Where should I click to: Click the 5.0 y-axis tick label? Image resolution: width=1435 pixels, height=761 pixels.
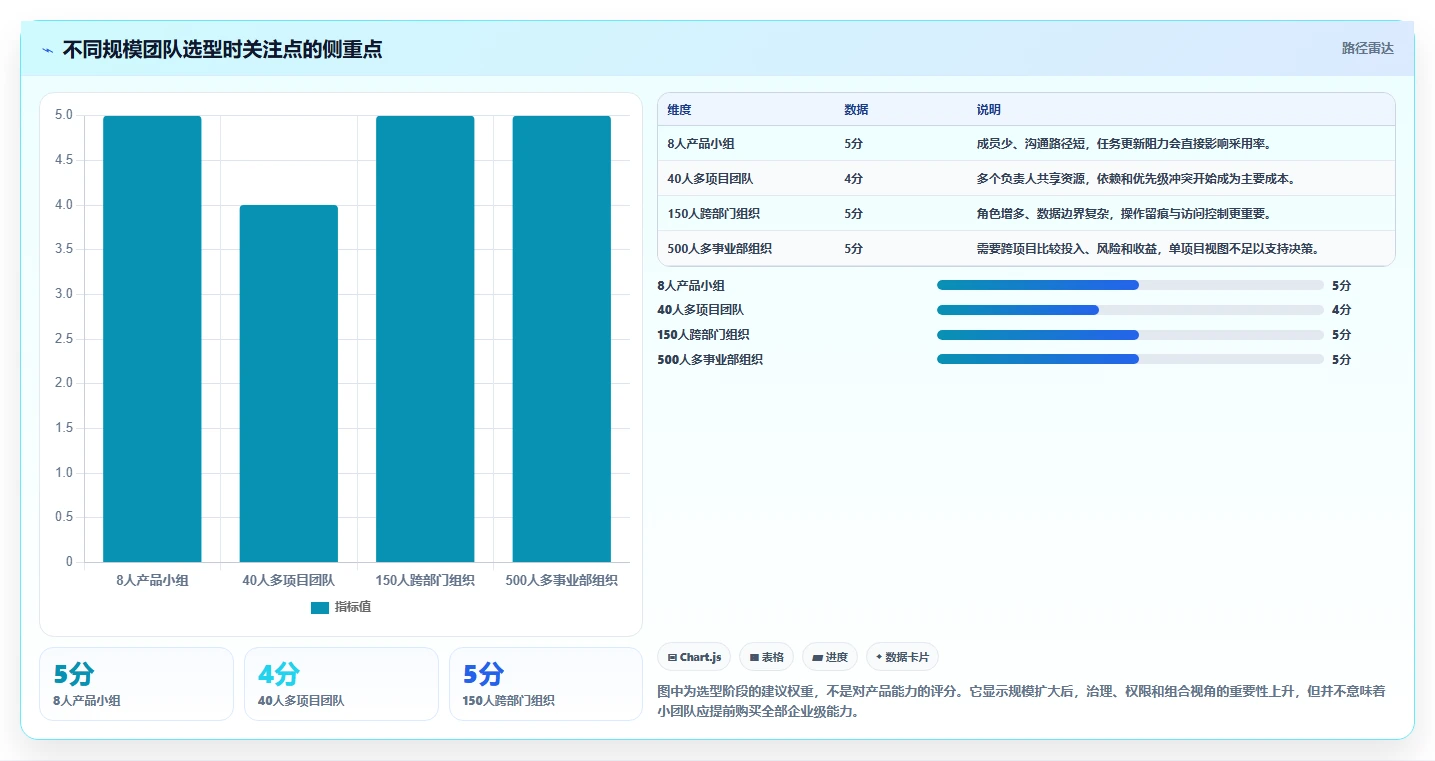pyautogui.click(x=64, y=115)
